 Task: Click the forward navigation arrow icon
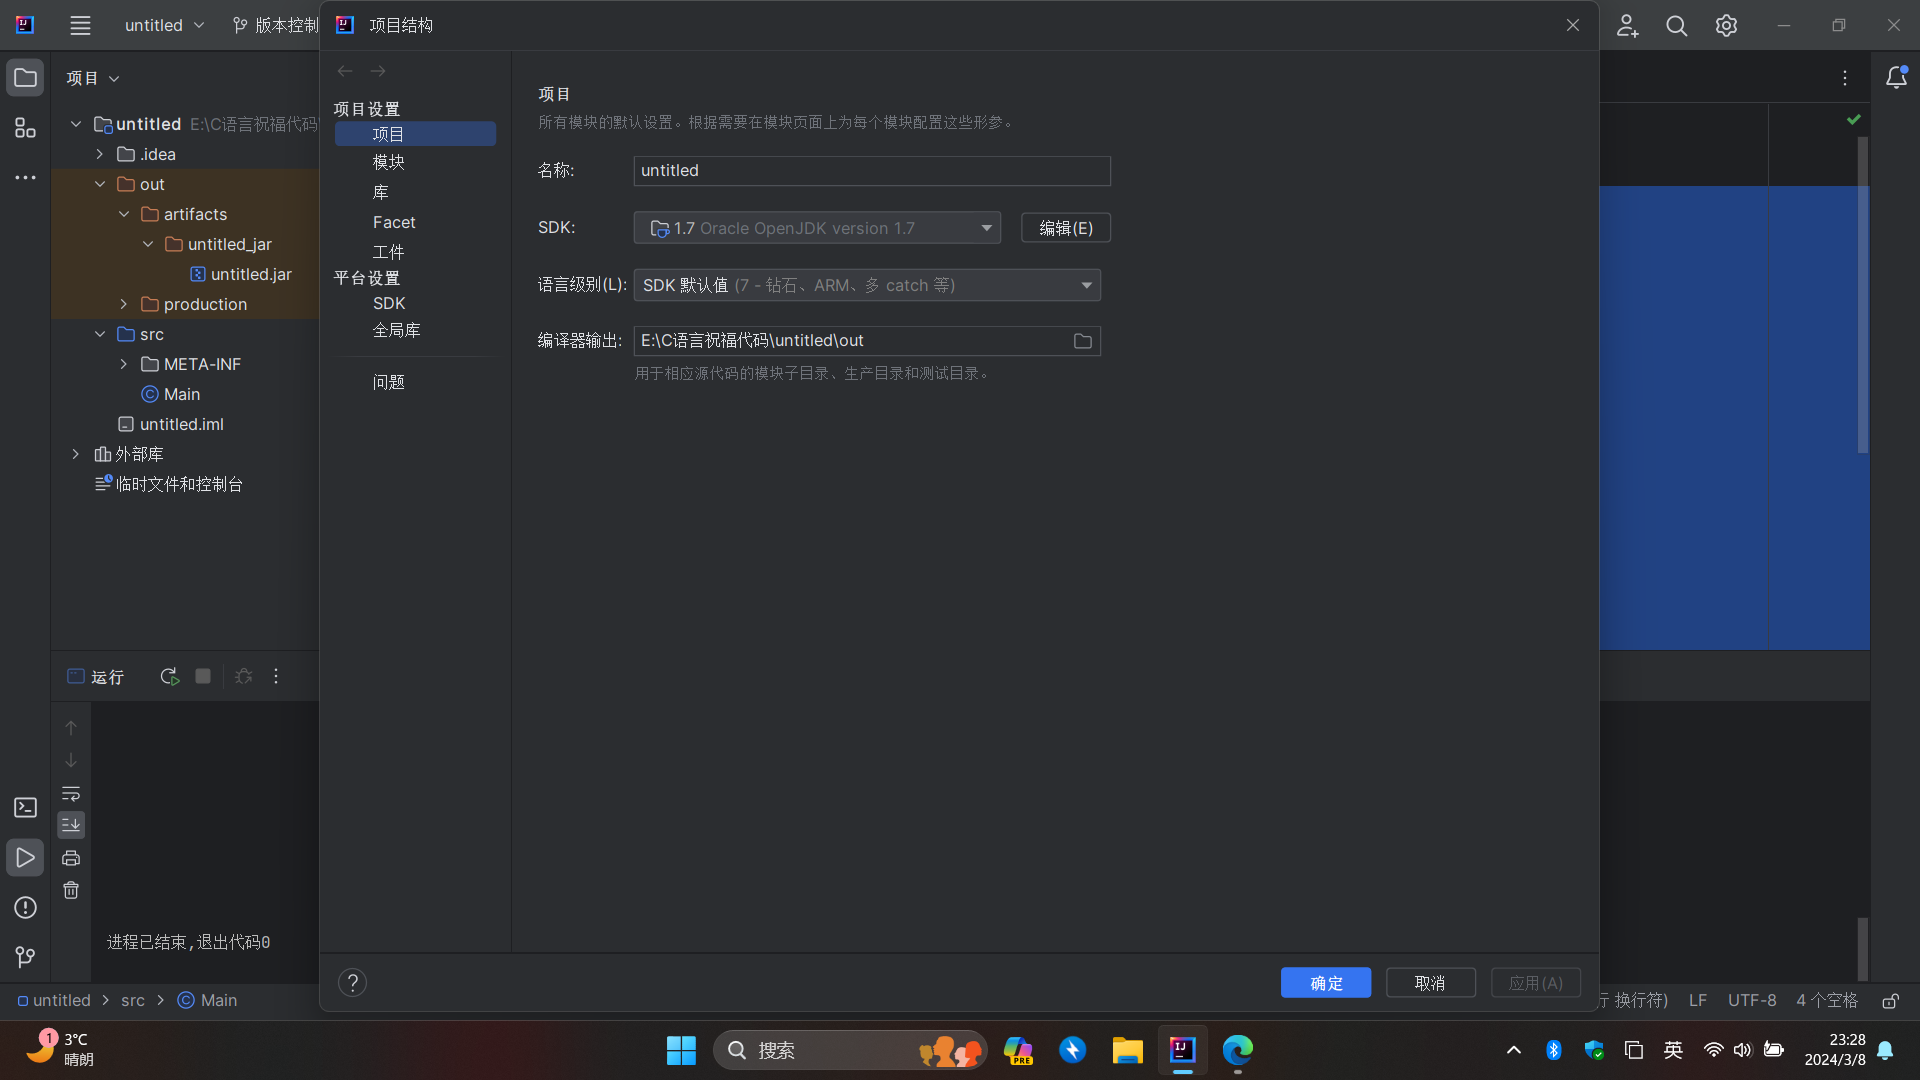378,70
